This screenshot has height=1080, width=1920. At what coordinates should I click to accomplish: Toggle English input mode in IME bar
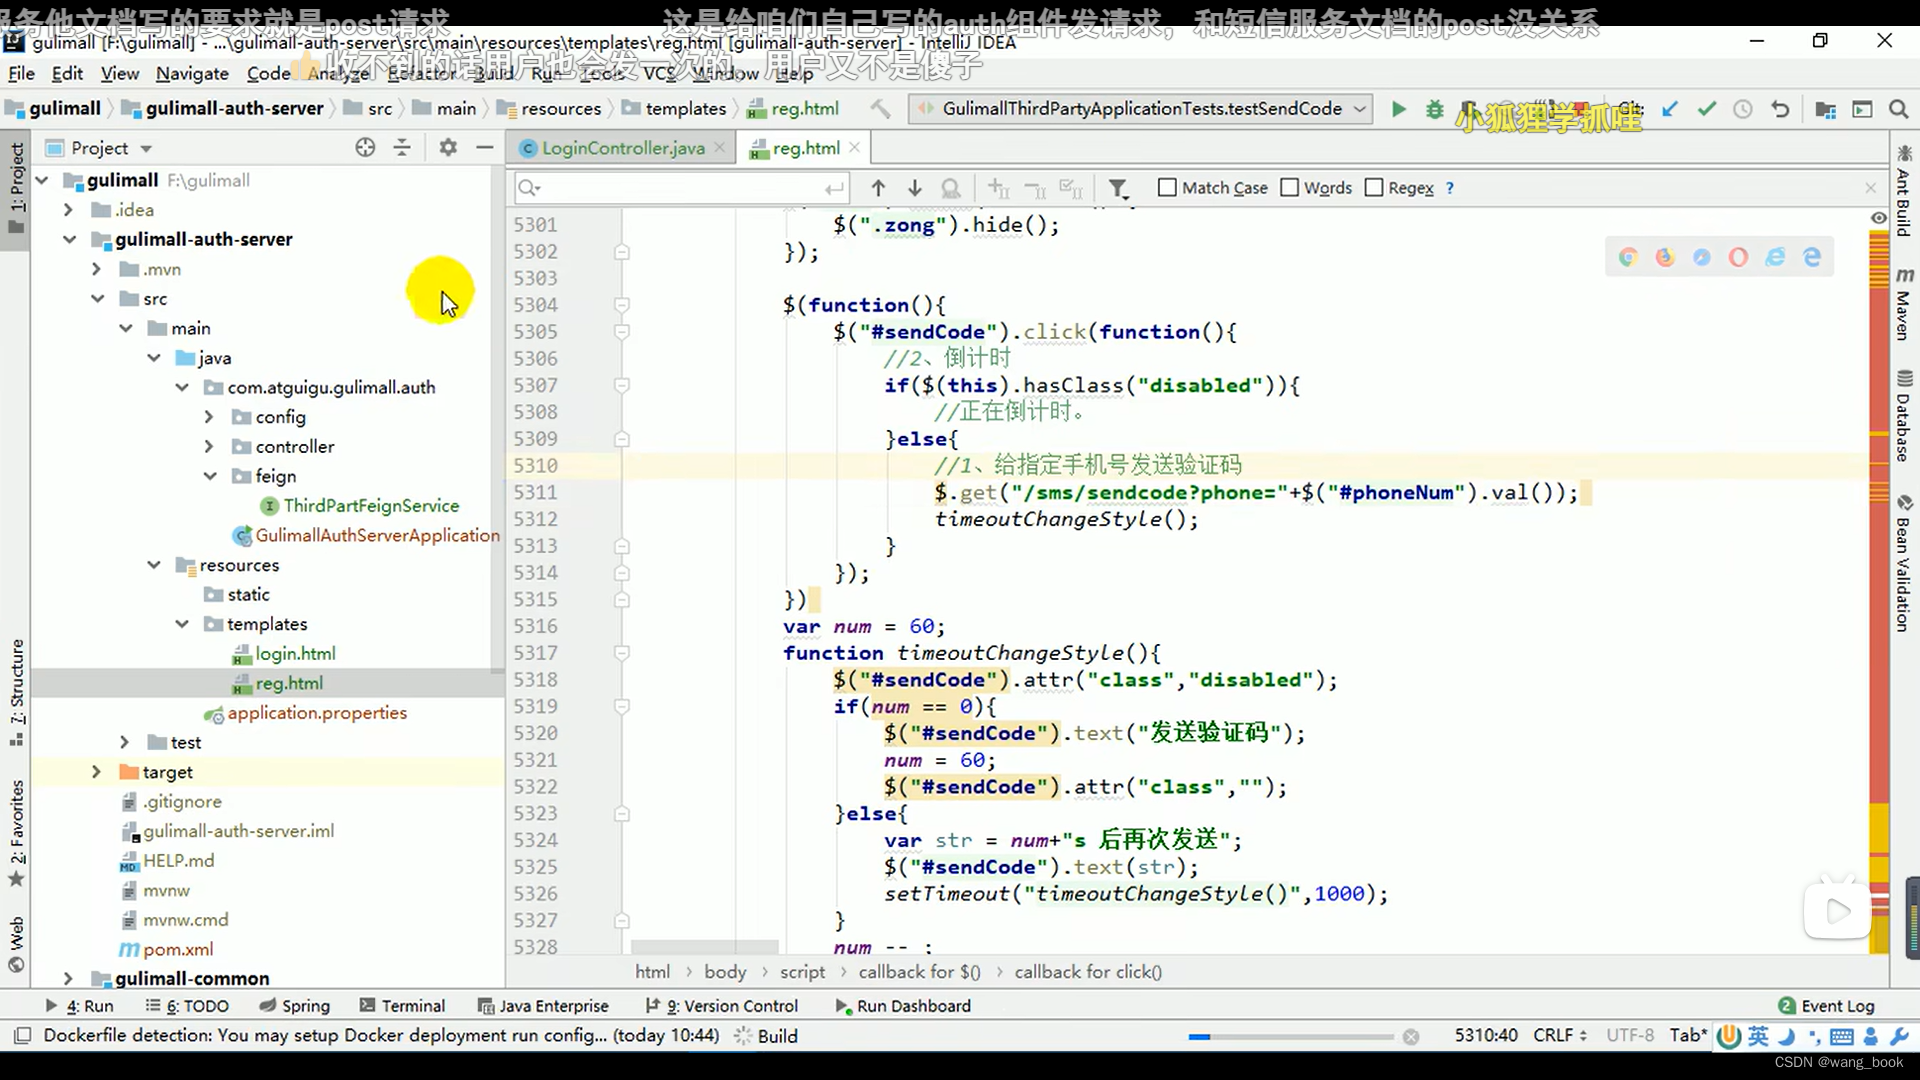(x=1758, y=1036)
